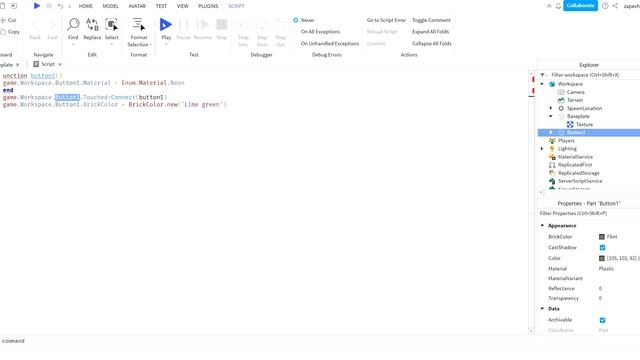Open the HOME ribbon tab
The height and width of the screenshot is (360, 640).
(85, 6)
